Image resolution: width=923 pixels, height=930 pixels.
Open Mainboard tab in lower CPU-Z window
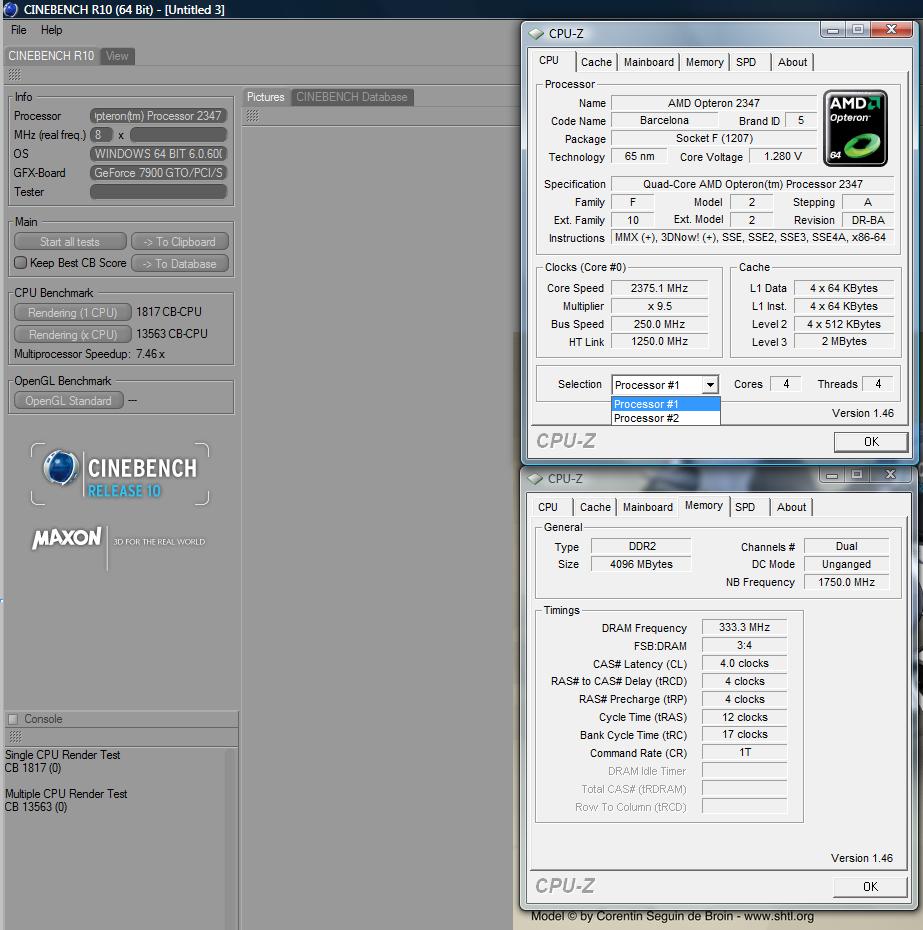647,507
